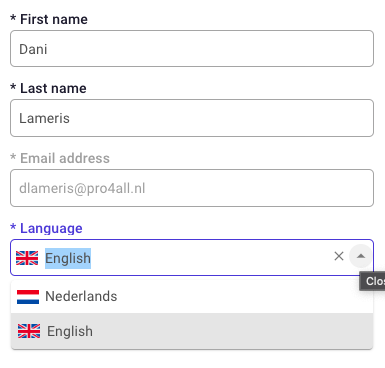Click the required asterisk beside Language
Viewport: 385px width, 368px height.
(13, 227)
